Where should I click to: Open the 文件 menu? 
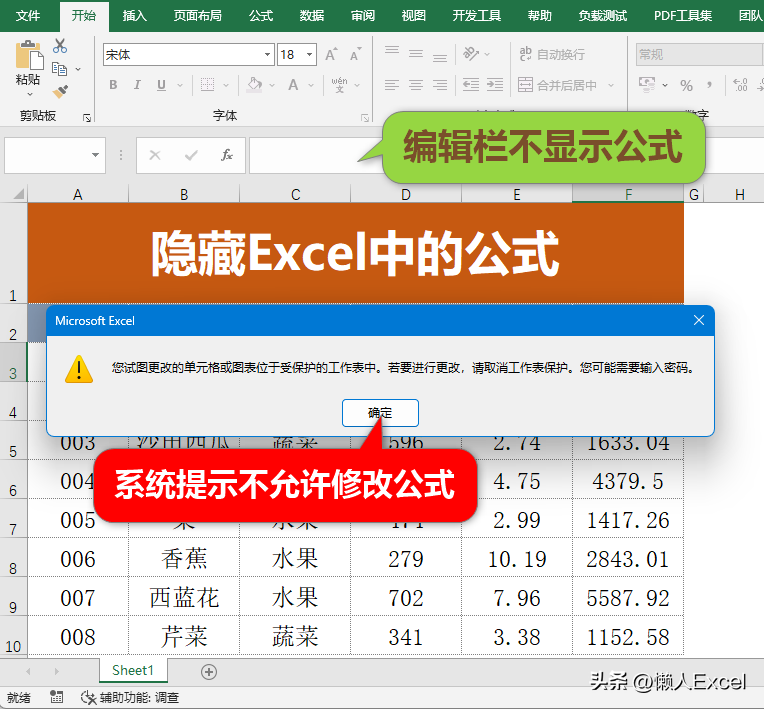28,16
